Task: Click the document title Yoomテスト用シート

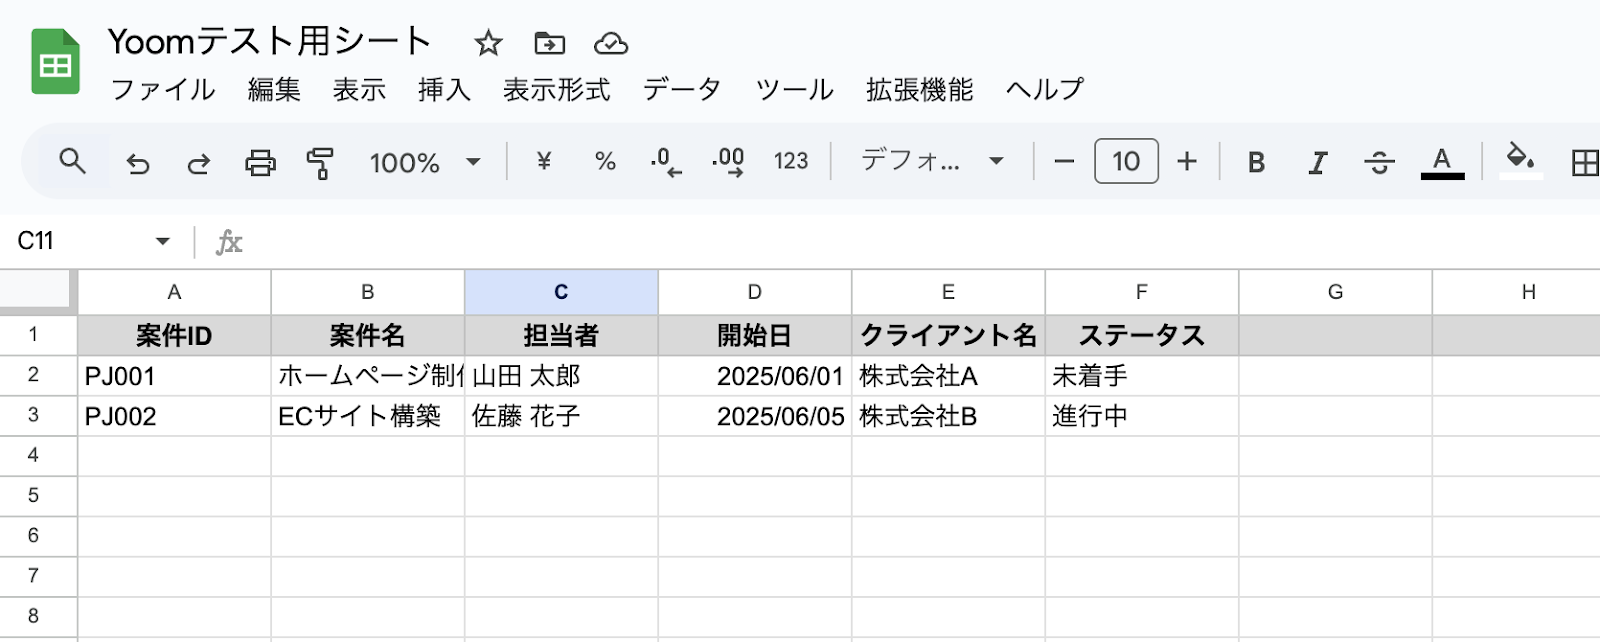Action: tap(270, 41)
